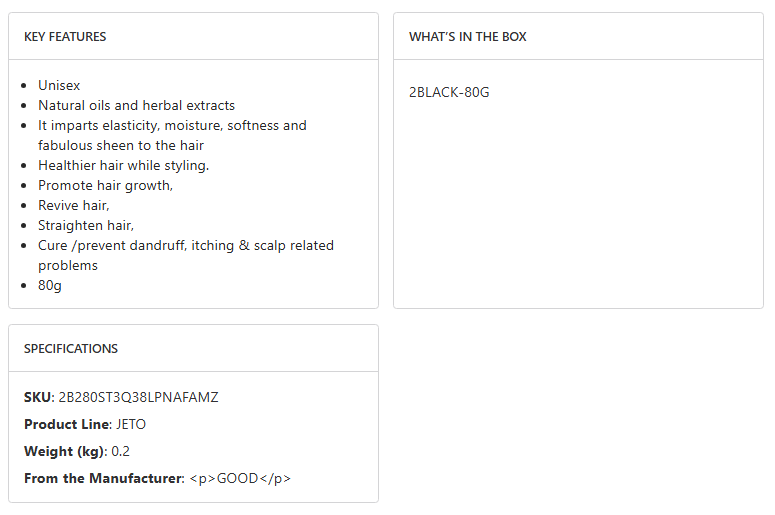Viewport: 775px width, 515px height.
Task: Click the 'It imparts elasticity, moisture' feature line
Action: (172, 126)
